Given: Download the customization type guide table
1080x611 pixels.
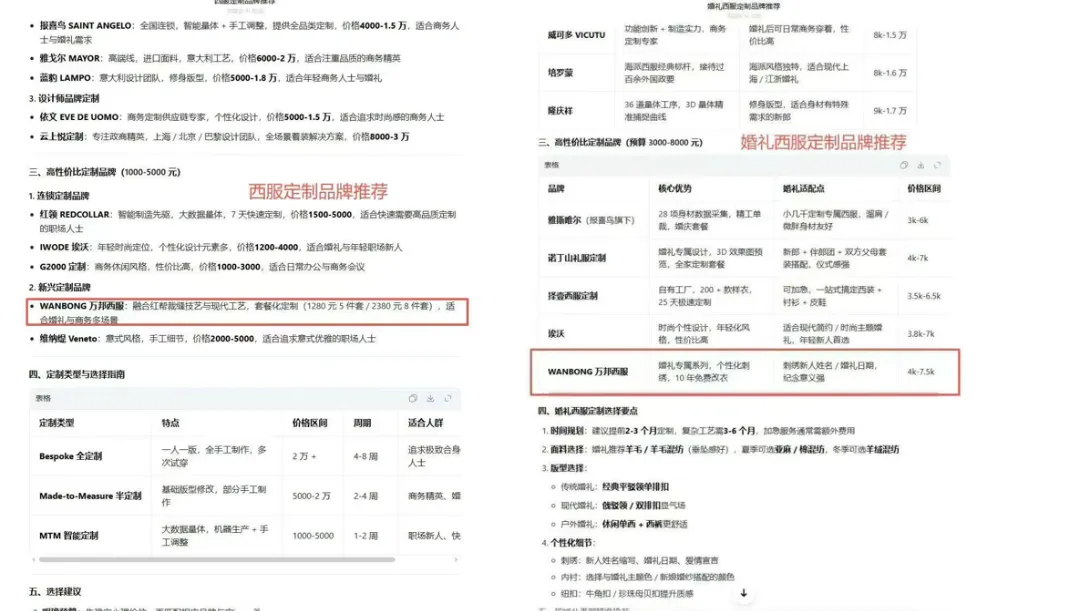Looking at the screenshot, I should (x=431, y=398).
